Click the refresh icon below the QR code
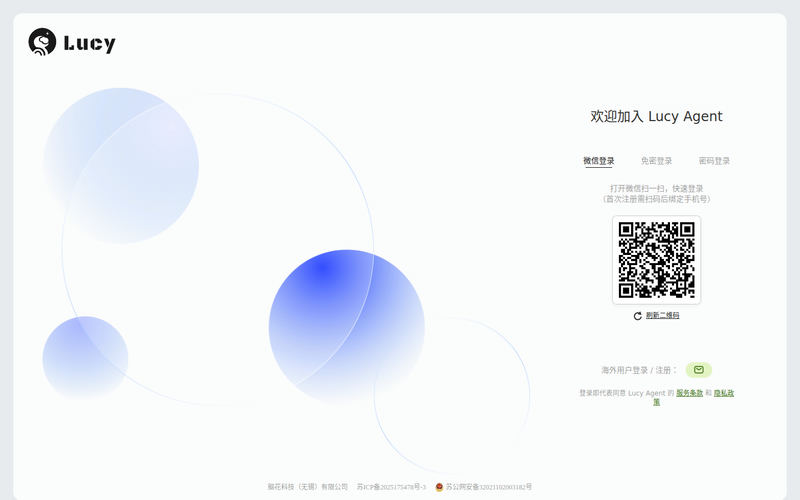 coord(637,316)
